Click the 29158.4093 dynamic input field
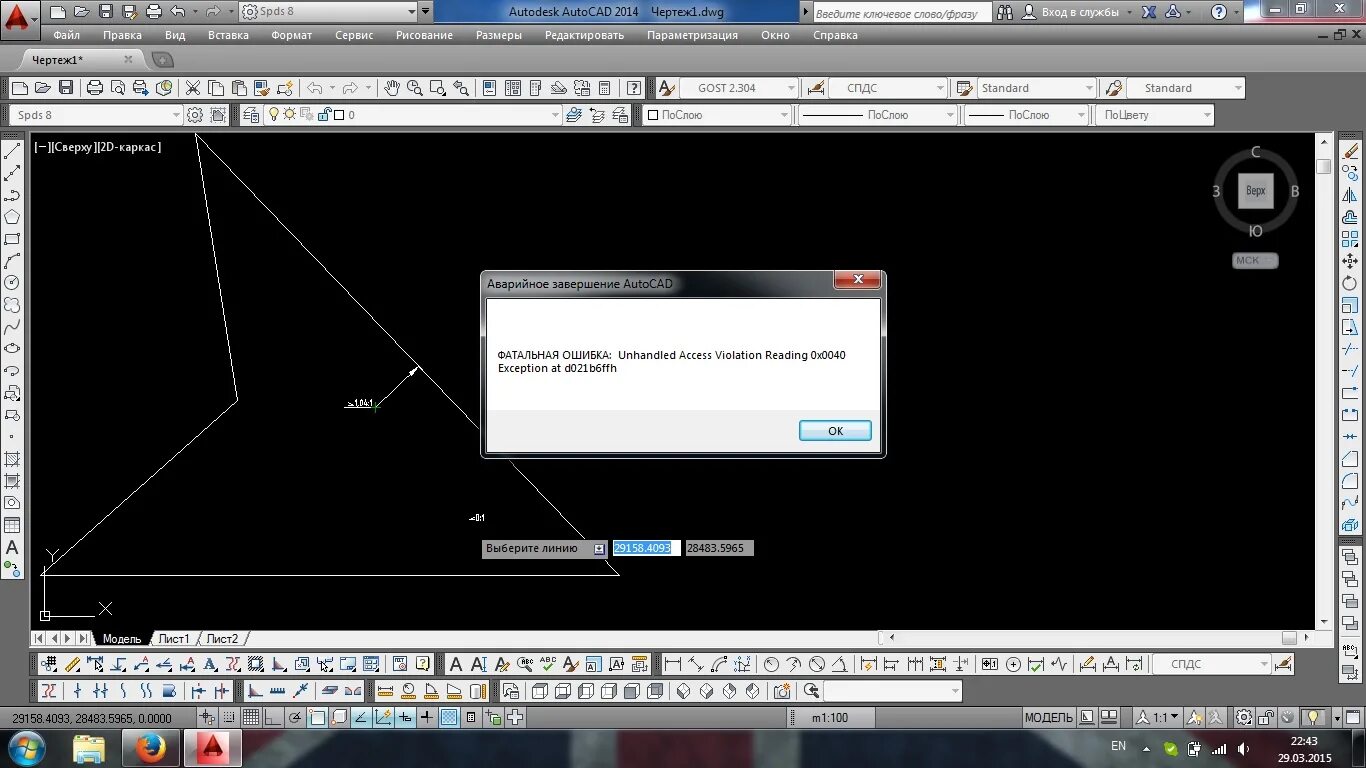The height and width of the screenshot is (768, 1366). click(646, 548)
